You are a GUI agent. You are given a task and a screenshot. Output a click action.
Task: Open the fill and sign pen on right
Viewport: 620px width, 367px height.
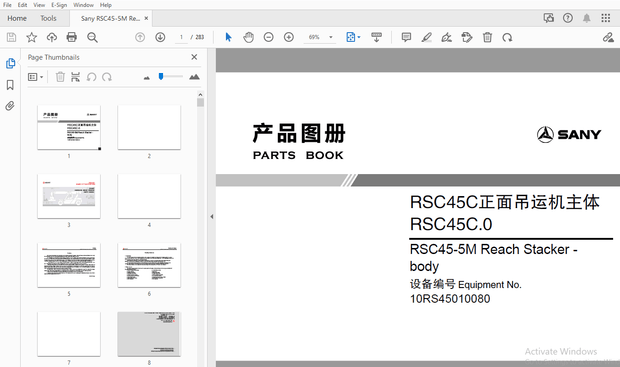click(608, 37)
